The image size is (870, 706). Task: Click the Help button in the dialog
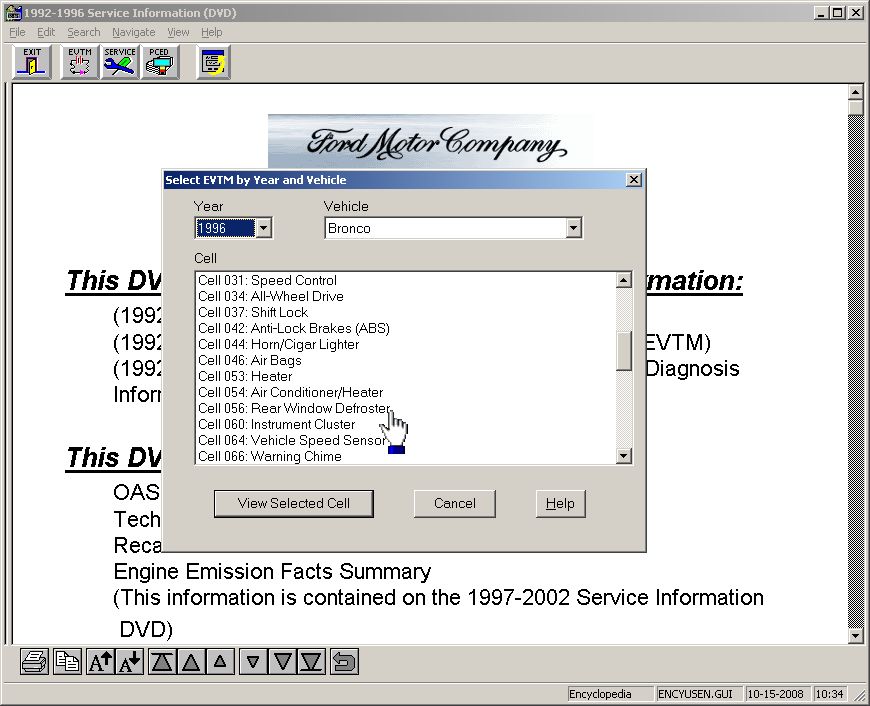tap(560, 503)
